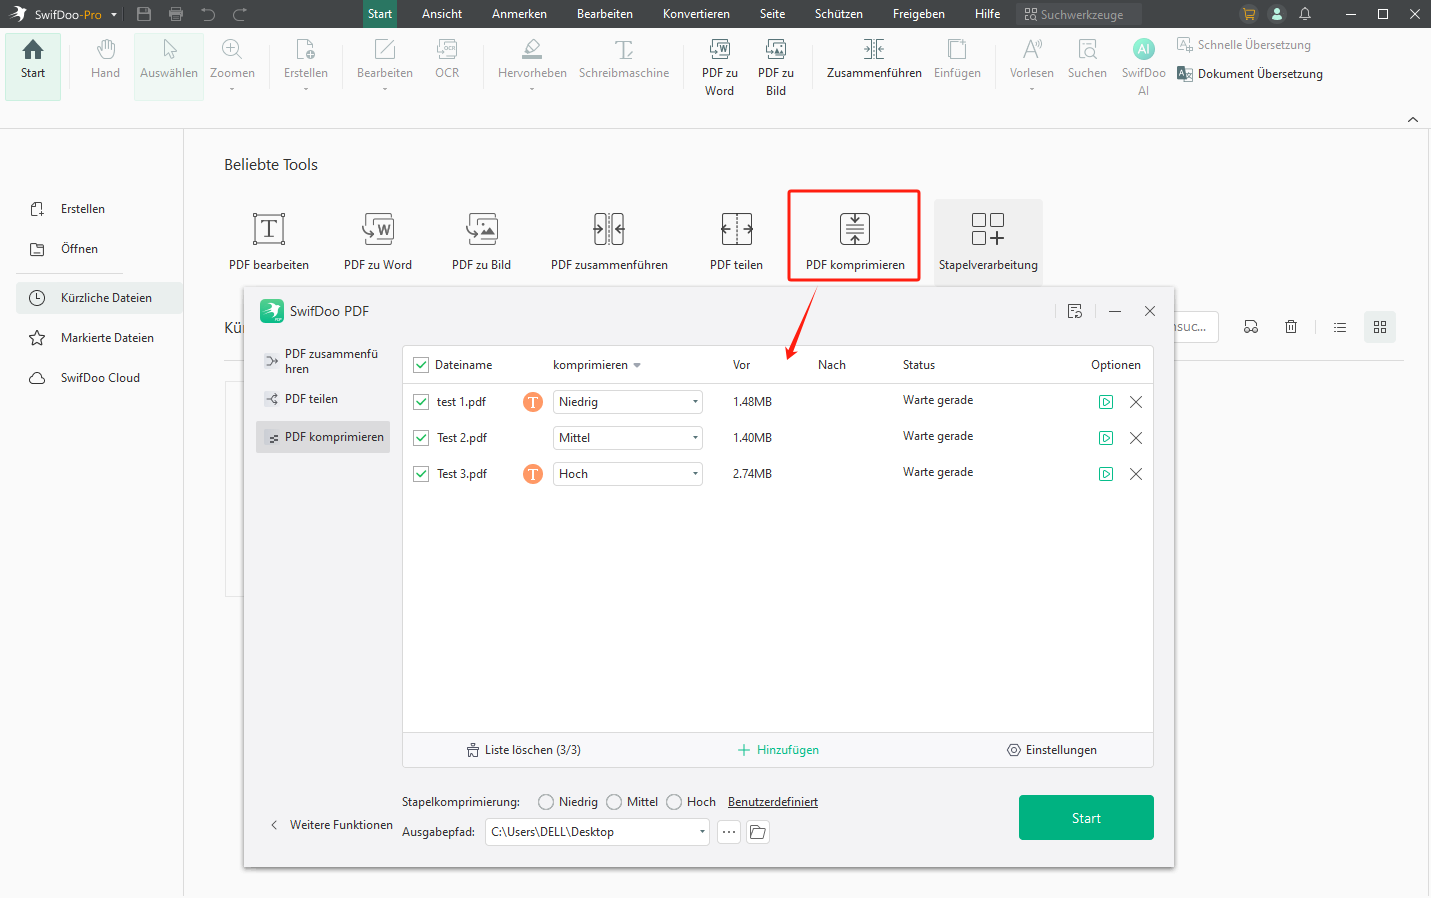
Task: Click the Suchwerkzeuge search field
Action: pos(1079,14)
